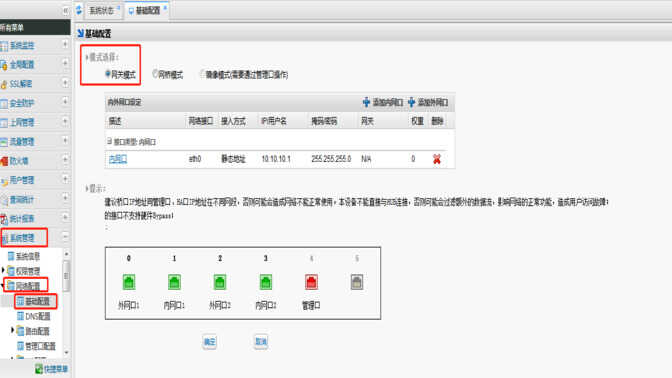Expand 系统监控 with its plus button
The image size is (672, 378).
point(65,44)
